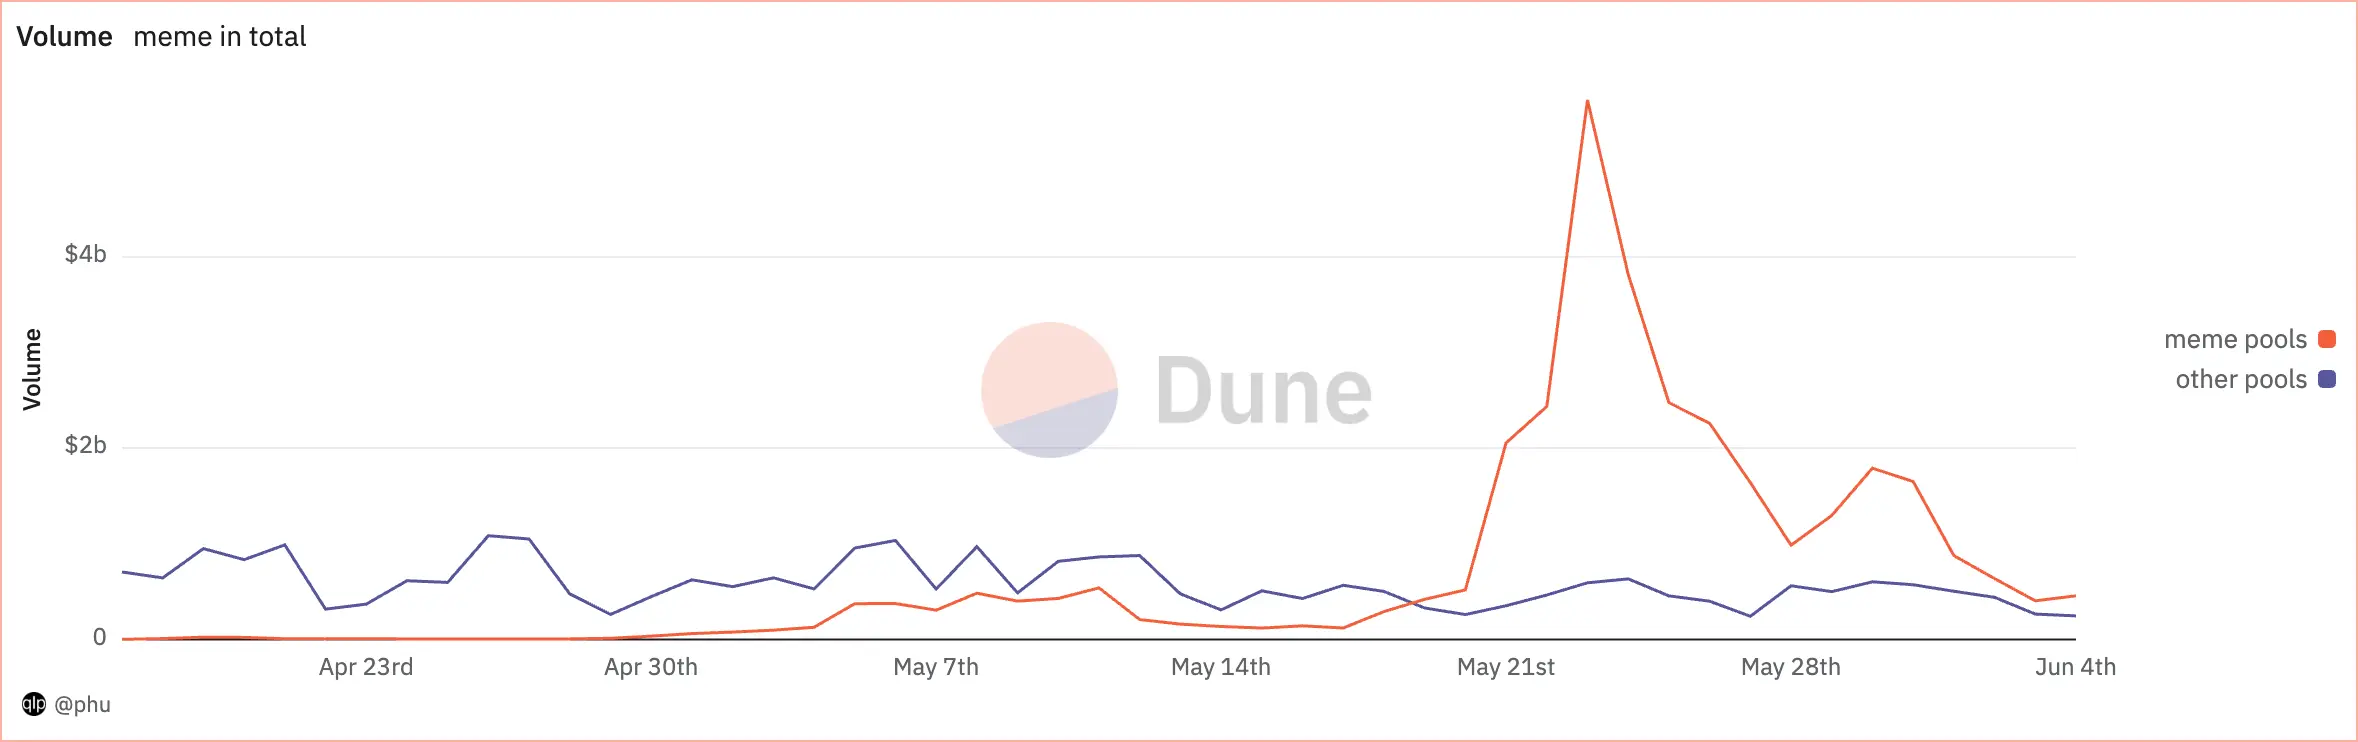Click the Jun 4th date label
The image size is (2358, 742).
(x=2075, y=667)
